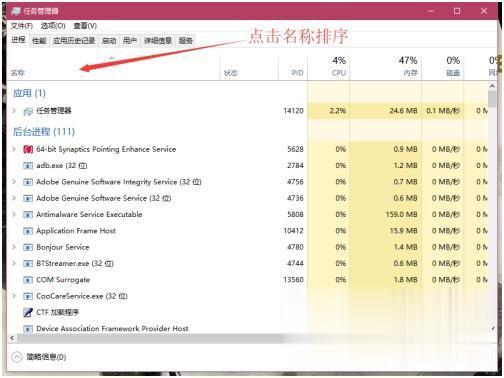Click the 简略信息 collapse arrow icon
Viewport: 504px width, 378px height.
(x=16, y=357)
